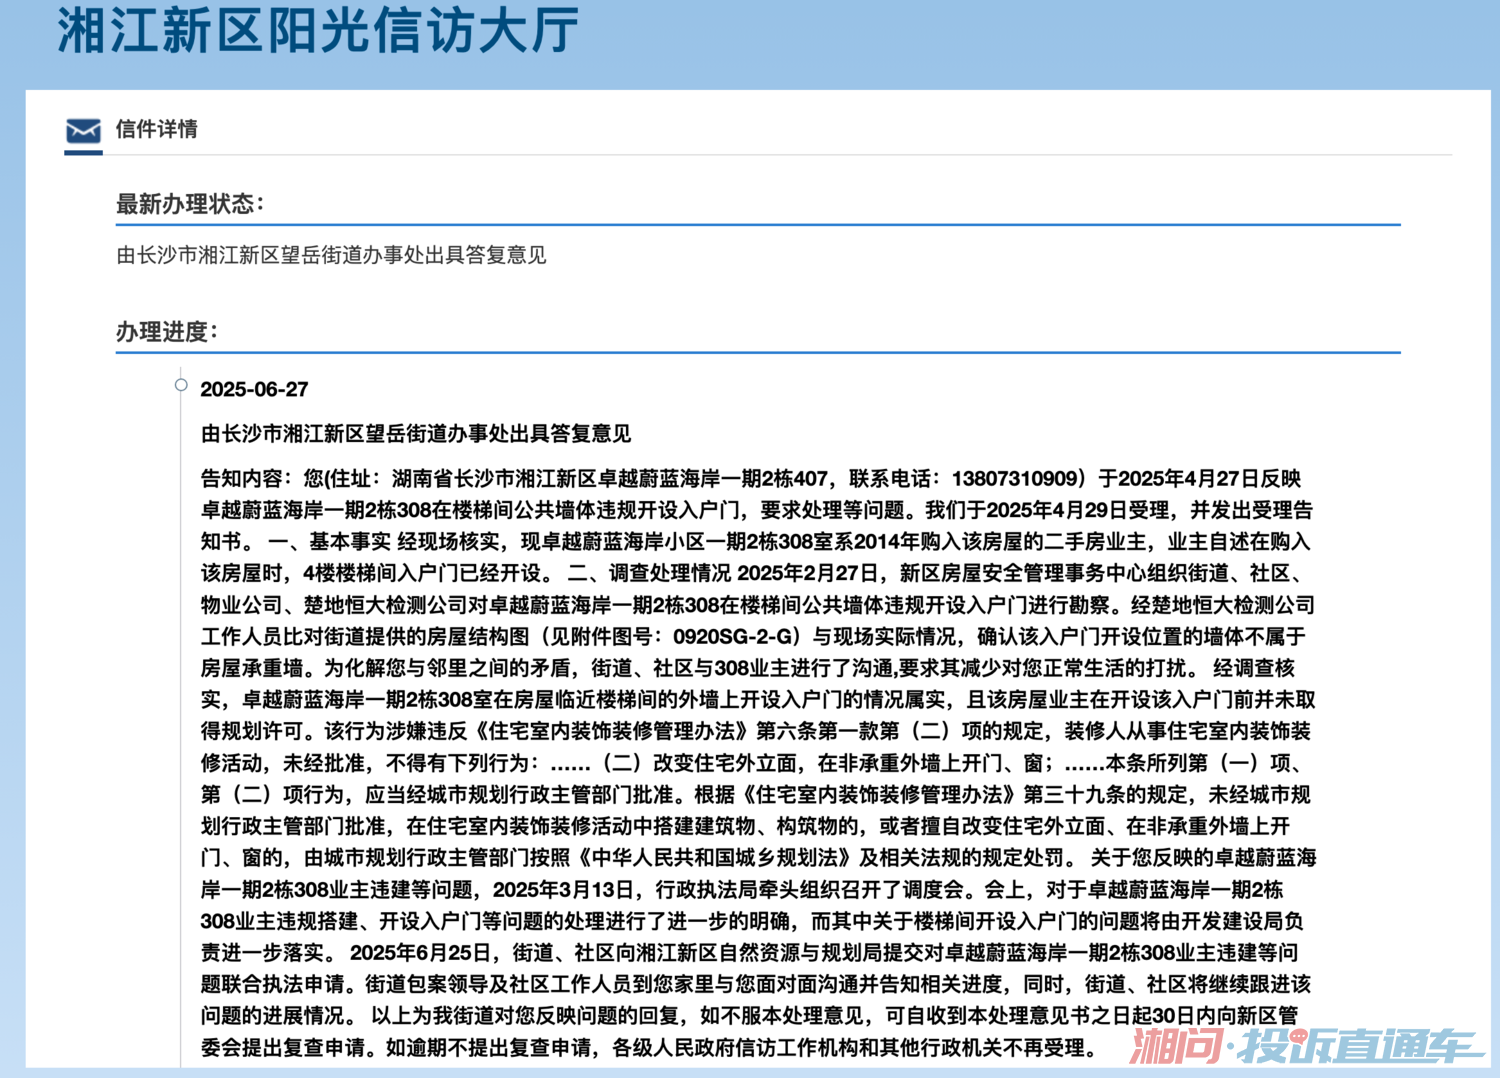The width and height of the screenshot is (1500, 1078).
Task: Click the bold reply heading under the date
Action: [x=416, y=433]
